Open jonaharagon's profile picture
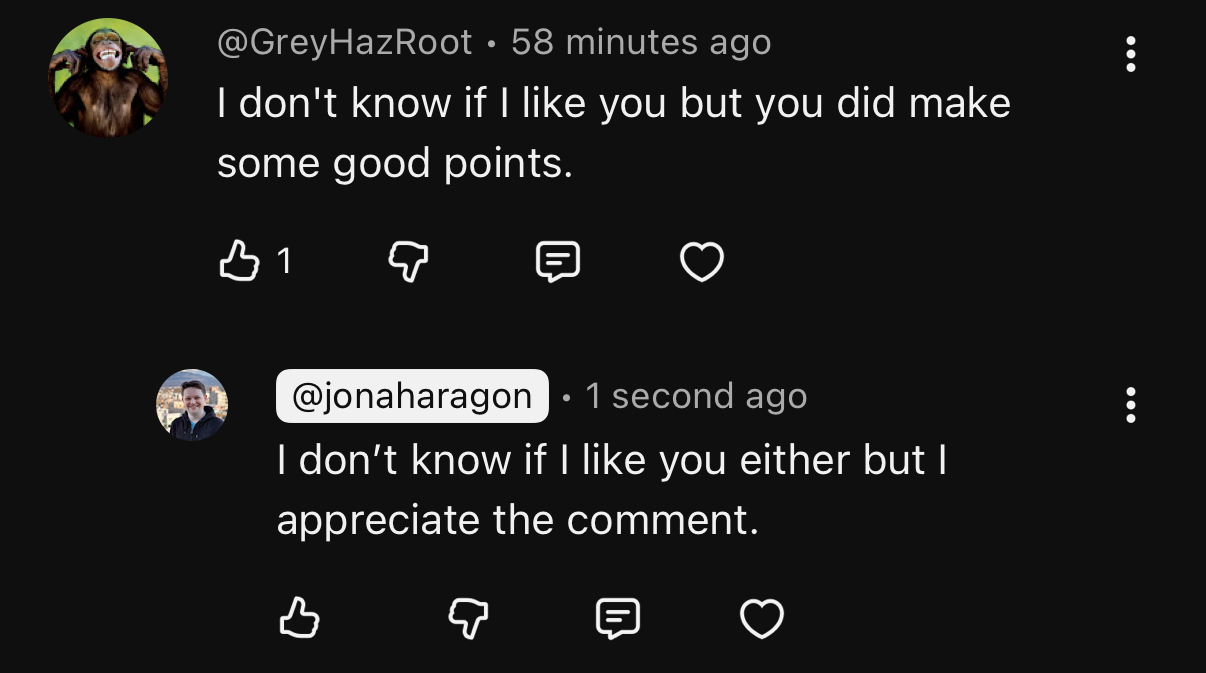 click(x=192, y=404)
